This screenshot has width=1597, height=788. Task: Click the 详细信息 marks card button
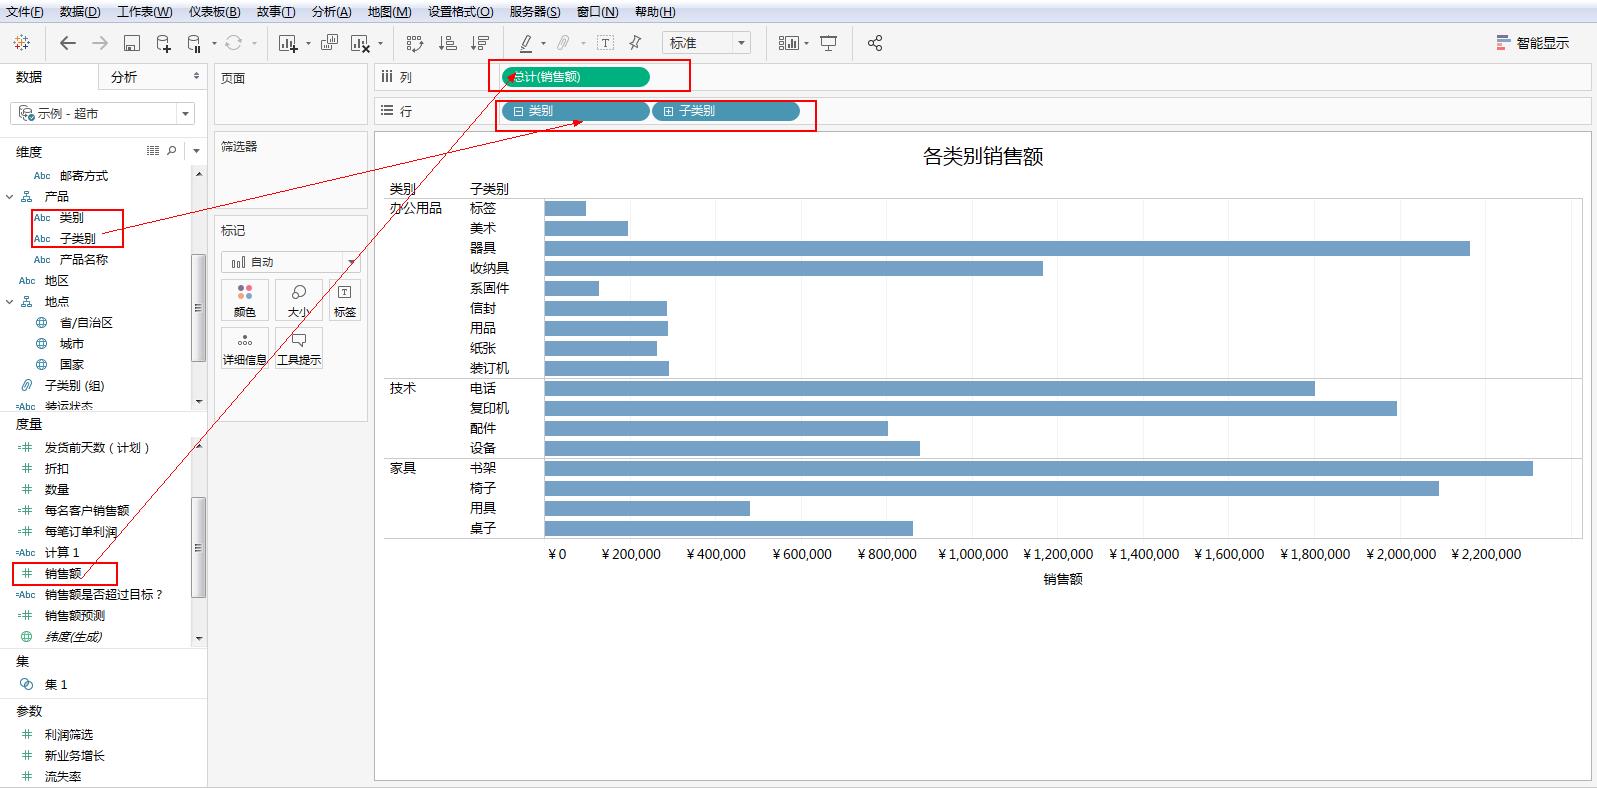pos(245,348)
